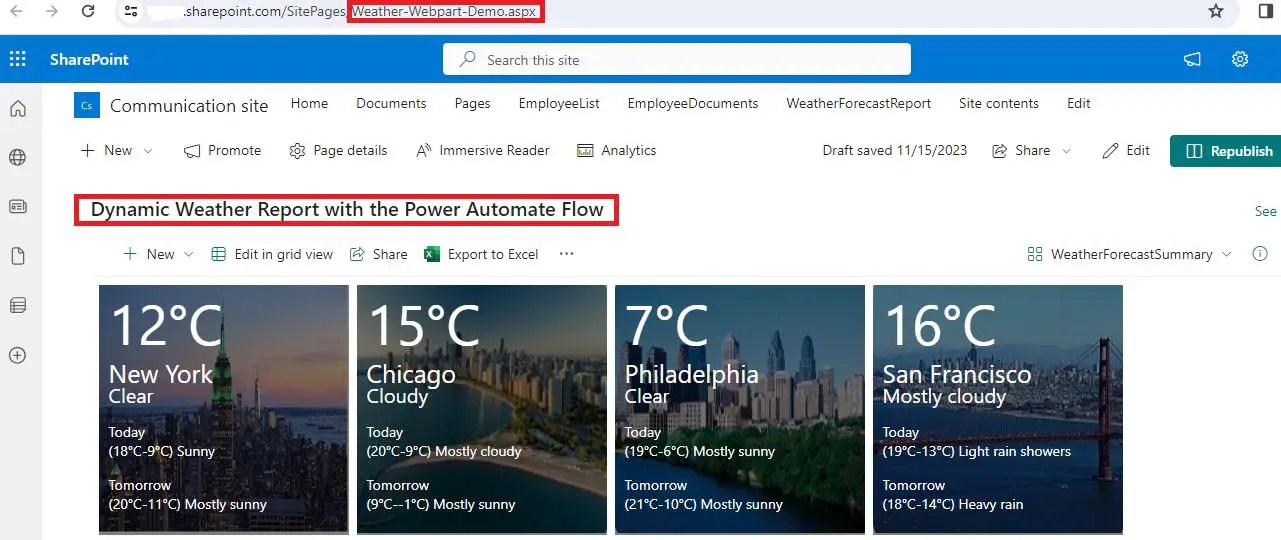Viewport: 1281px width, 540px height.
Task: Open My lists icon in left rail
Action: (x=17, y=305)
